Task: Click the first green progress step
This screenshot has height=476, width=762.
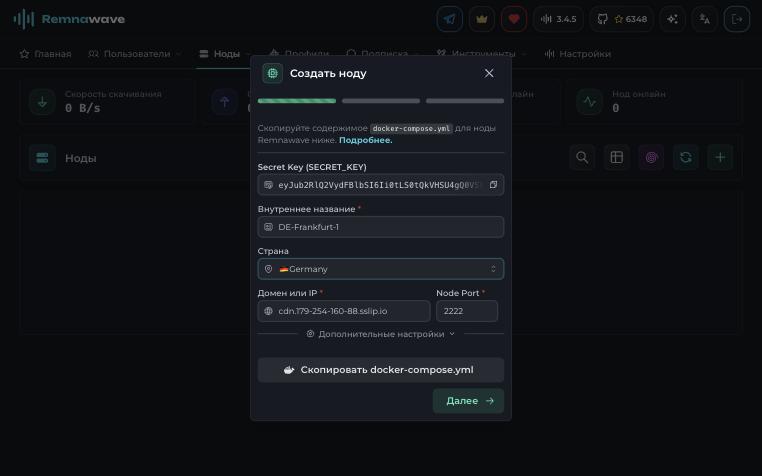Action: click(297, 101)
